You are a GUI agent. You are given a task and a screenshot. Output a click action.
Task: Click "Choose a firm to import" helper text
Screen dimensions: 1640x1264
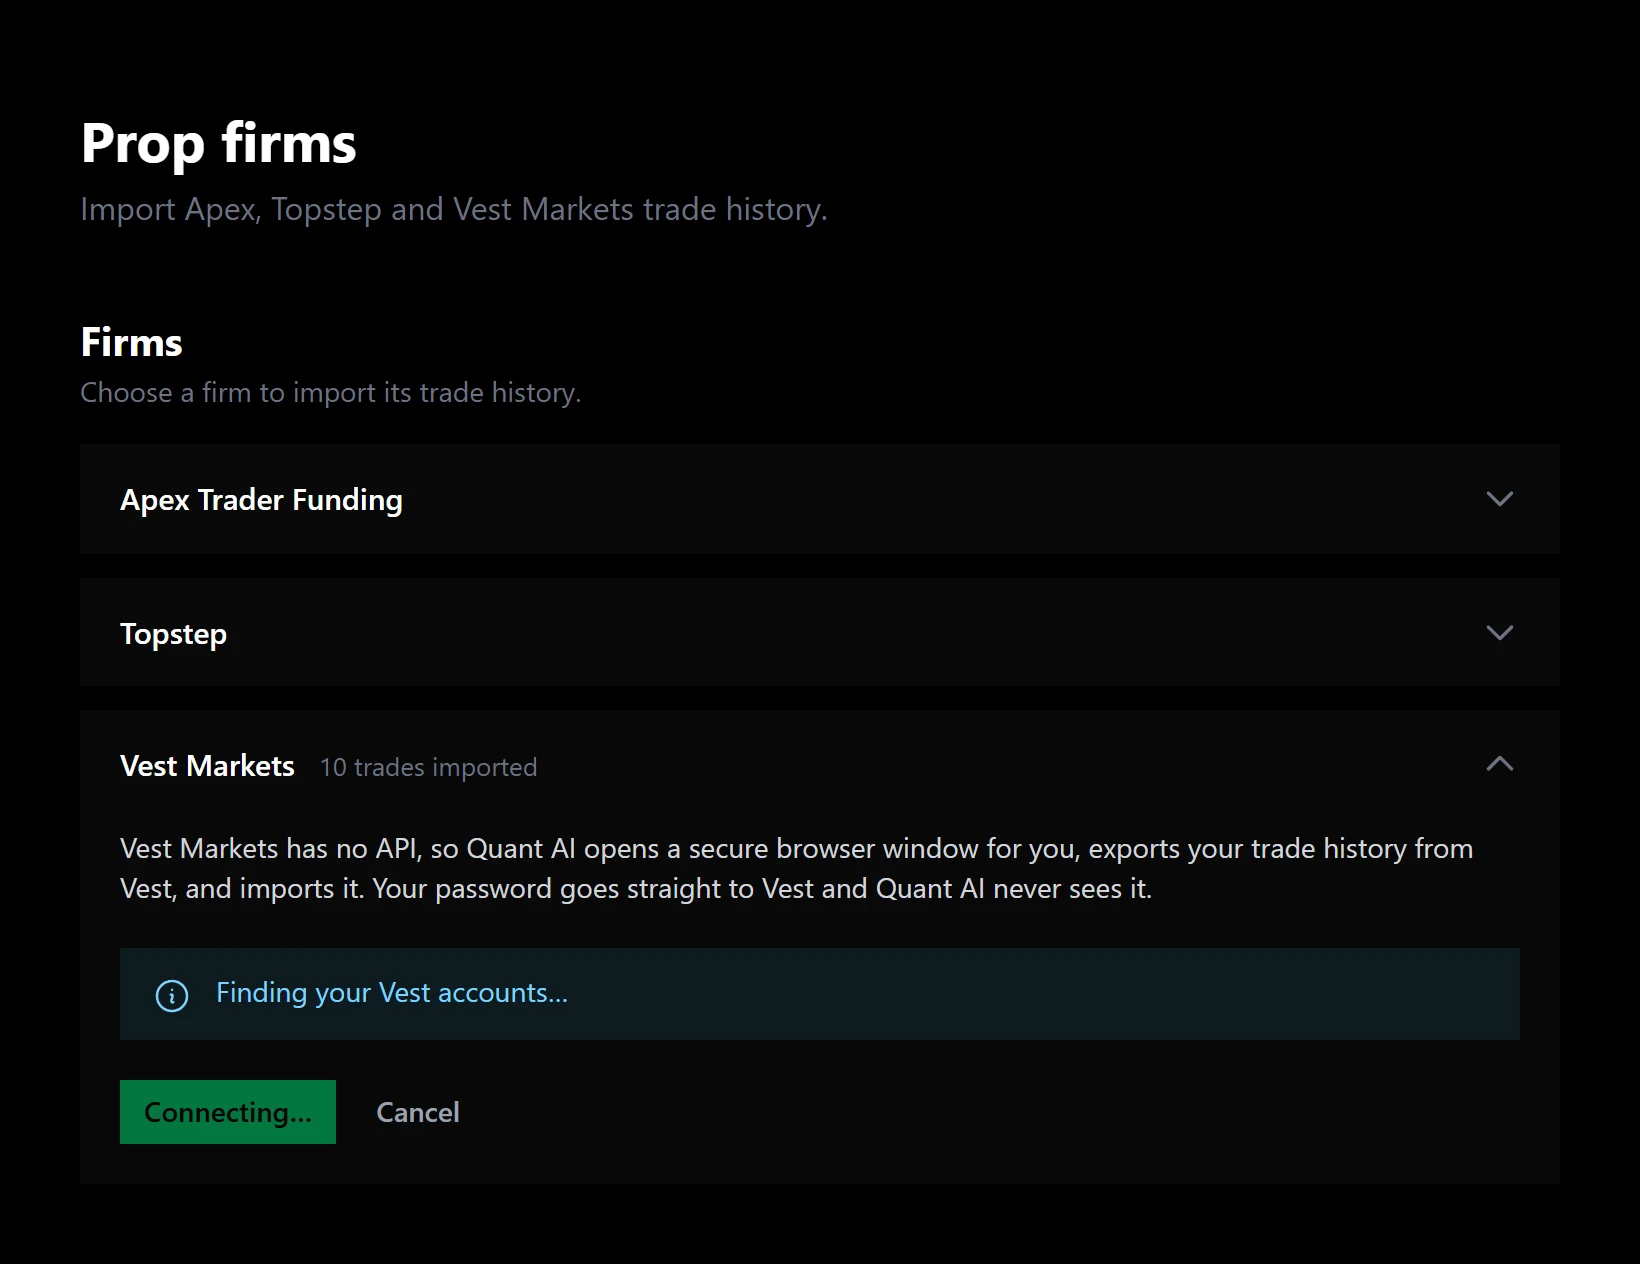click(x=330, y=393)
